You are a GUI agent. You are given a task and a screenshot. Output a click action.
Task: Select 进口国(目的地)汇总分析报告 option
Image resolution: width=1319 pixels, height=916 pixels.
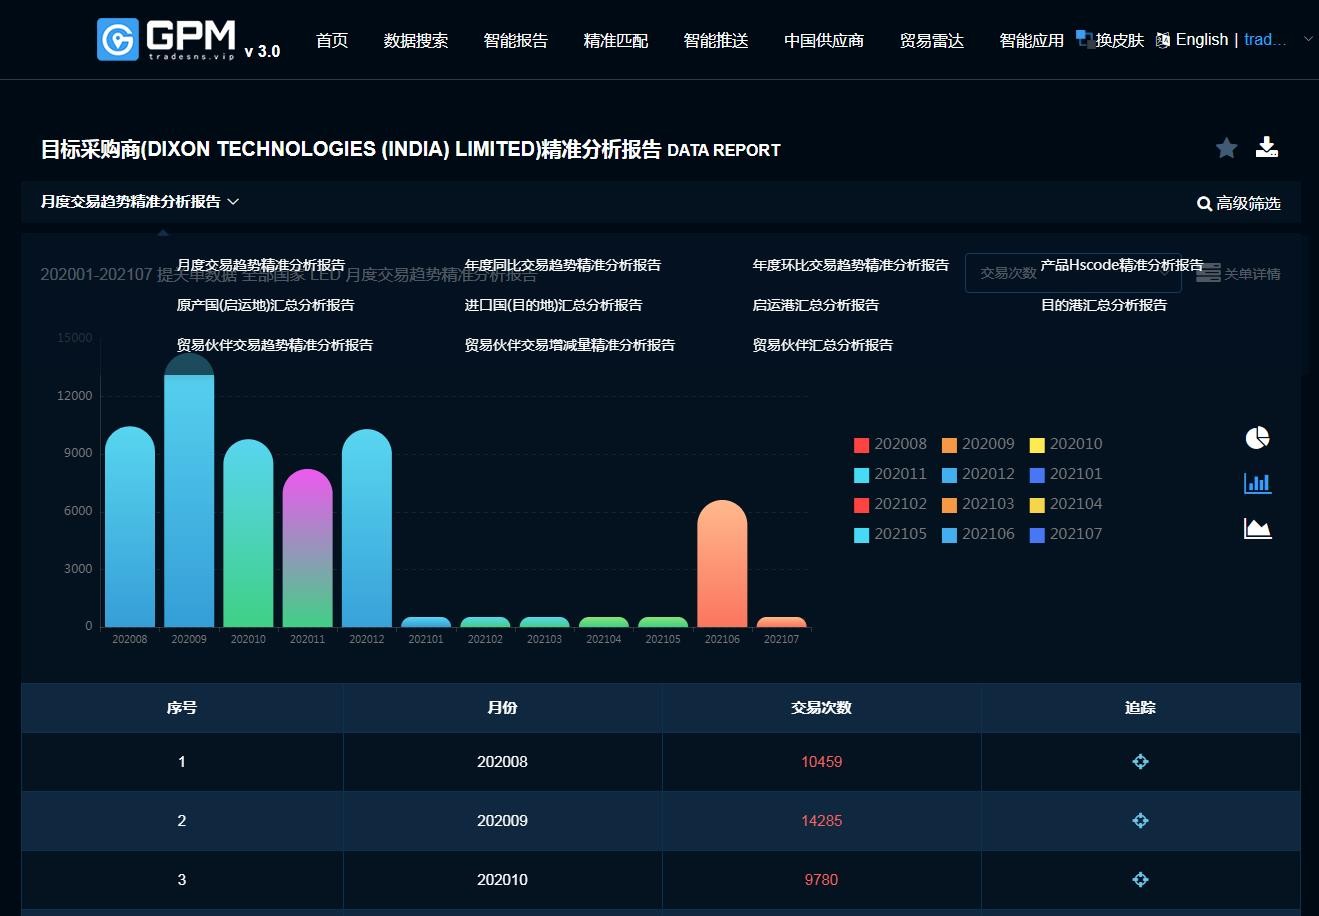click(553, 305)
